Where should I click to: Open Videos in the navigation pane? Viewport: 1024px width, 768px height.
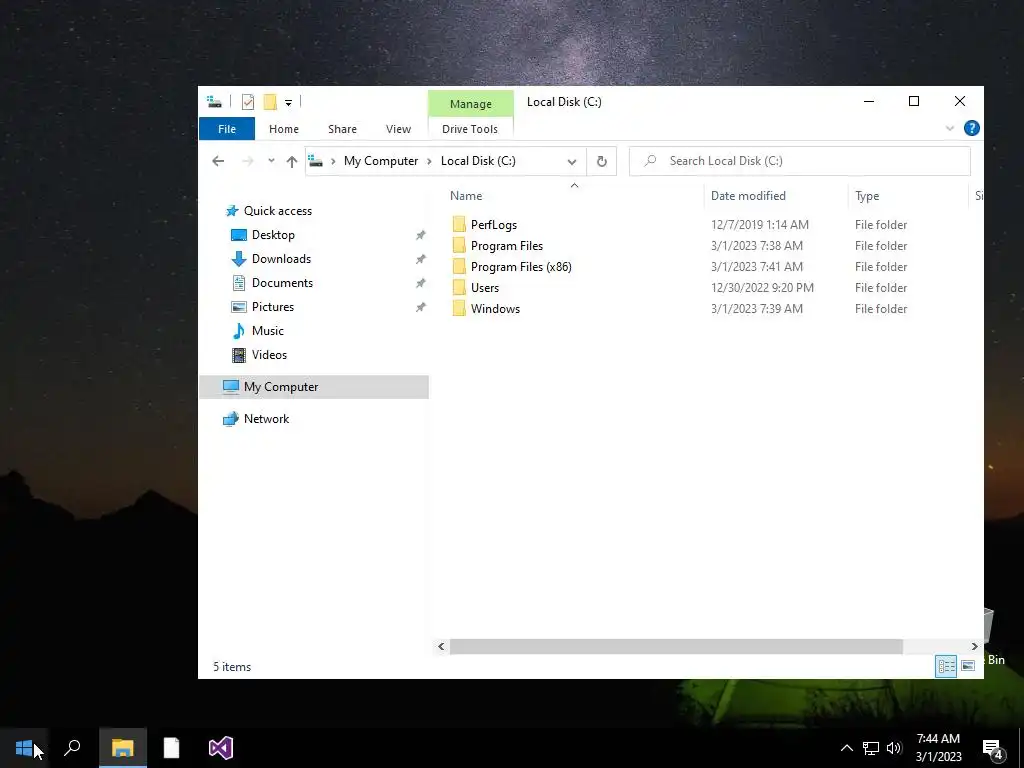tap(269, 355)
